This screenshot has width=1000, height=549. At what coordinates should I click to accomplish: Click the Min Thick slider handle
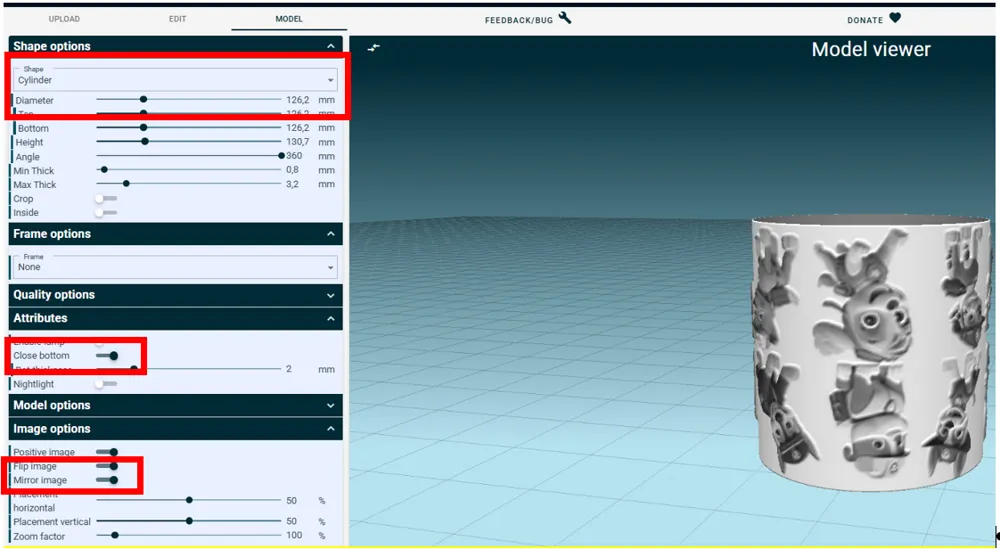105,170
